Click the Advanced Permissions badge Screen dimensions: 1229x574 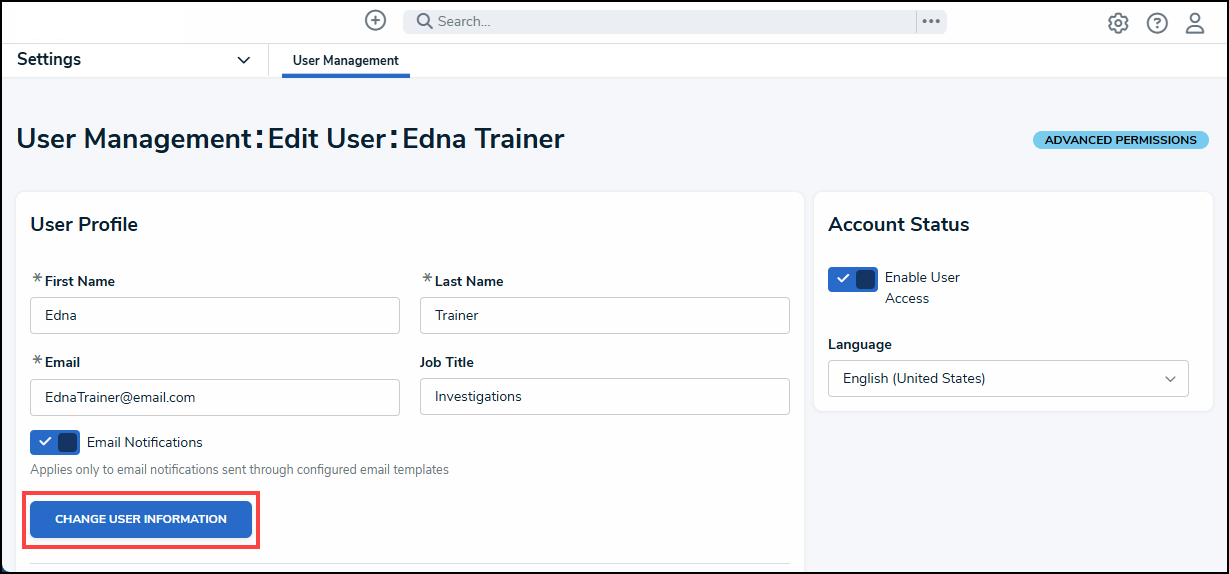[x=1120, y=140]
